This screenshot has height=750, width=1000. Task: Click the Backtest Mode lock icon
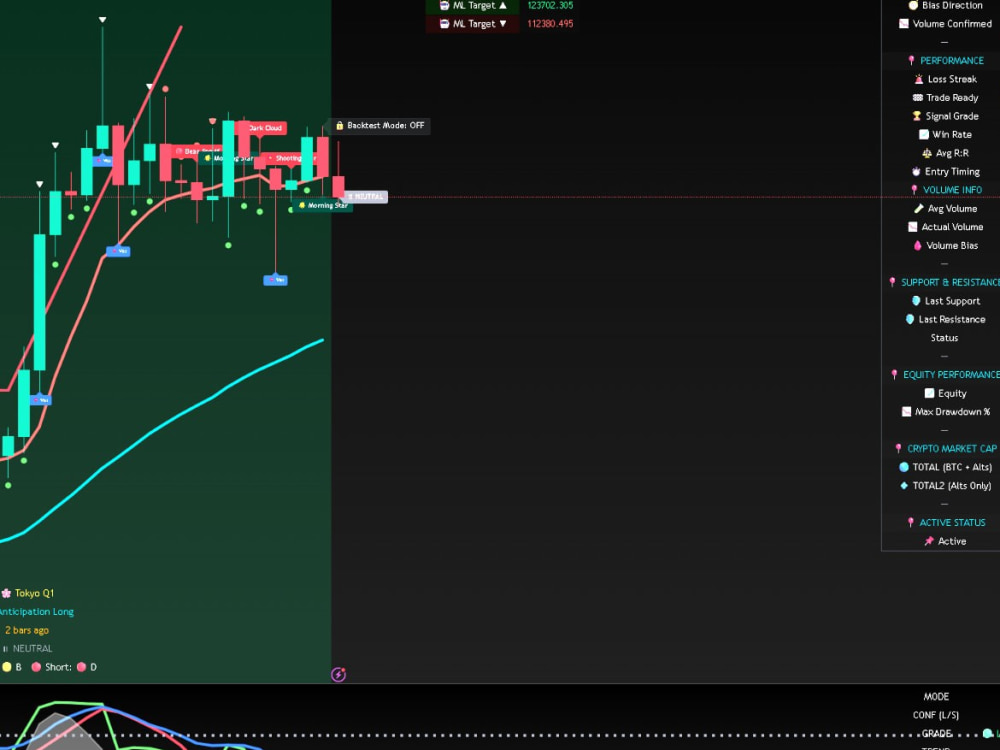point(340,126)
